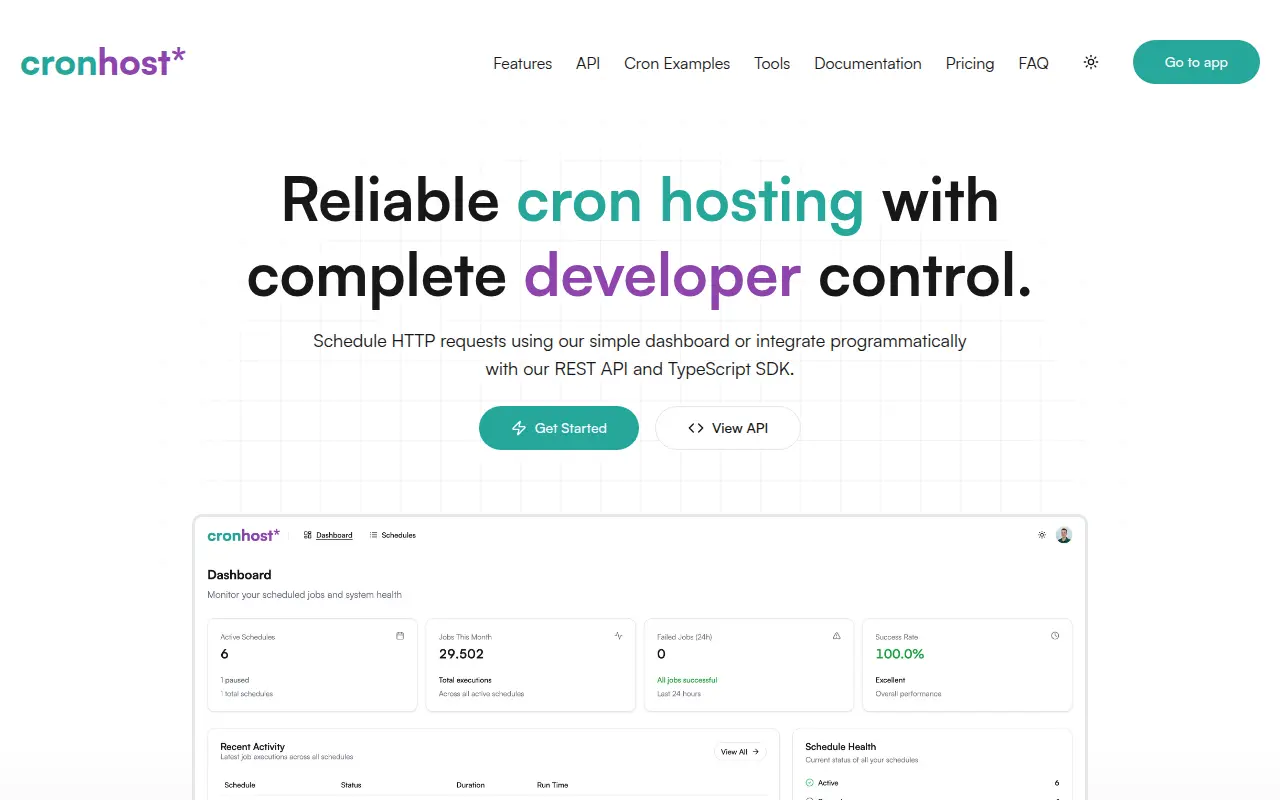Click the Recent Activity heading
The image size is (1280, 800).
(252, 746)
